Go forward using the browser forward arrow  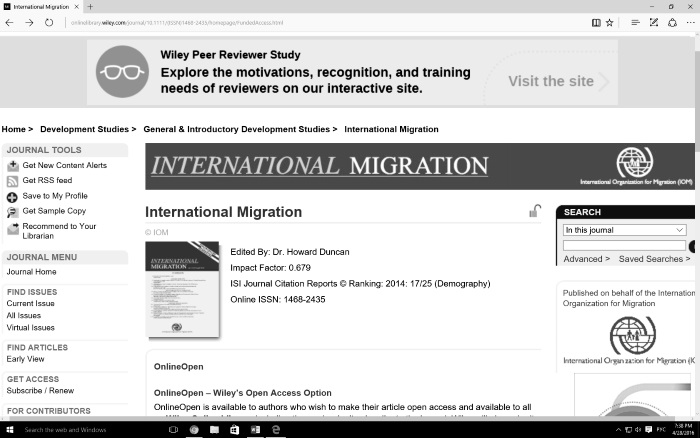tap(29, 23)
